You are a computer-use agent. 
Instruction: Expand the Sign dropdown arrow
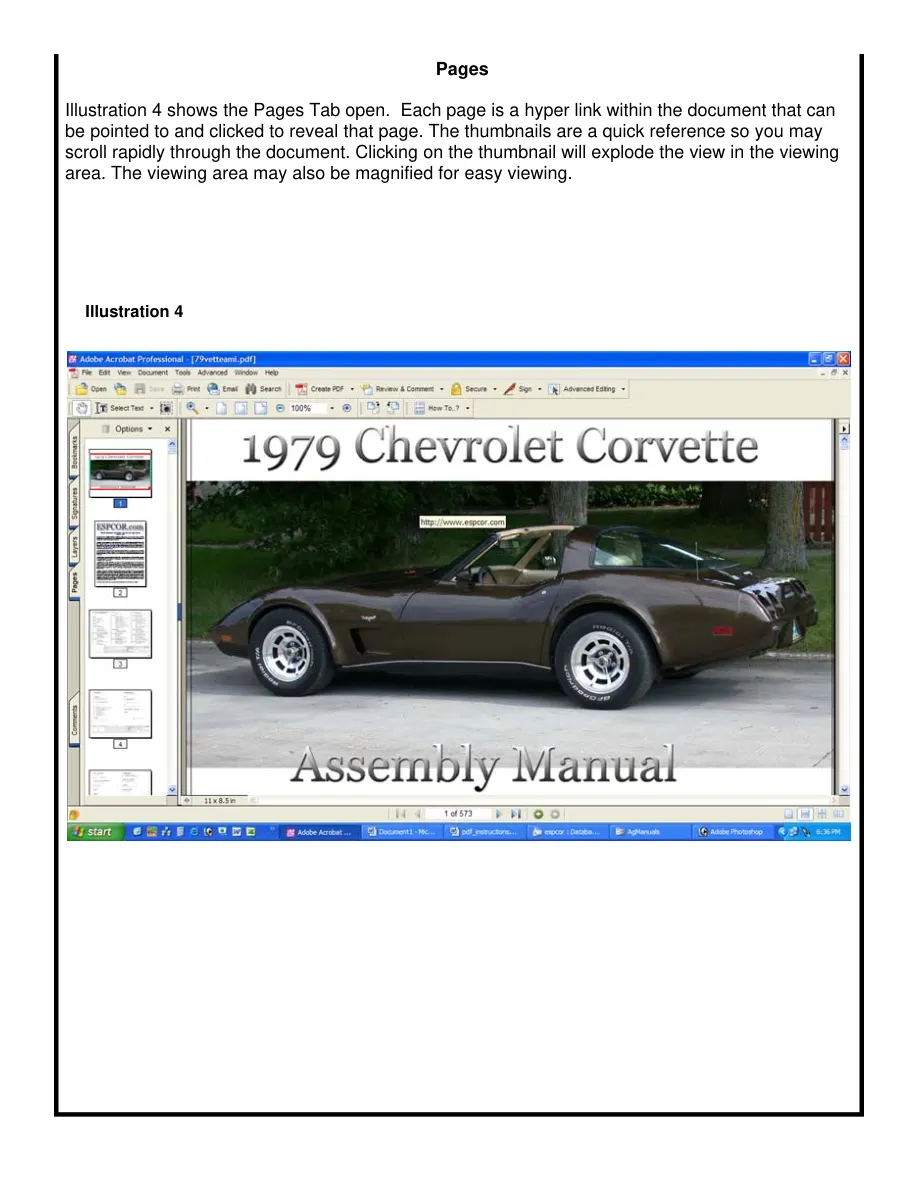(x=539, y=389)
